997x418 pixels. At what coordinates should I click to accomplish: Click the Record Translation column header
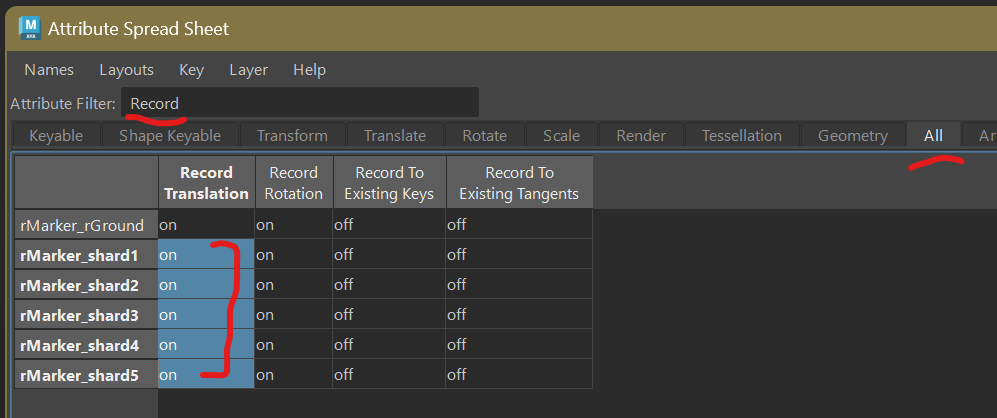pyautogui.click(x=206, y=183)
